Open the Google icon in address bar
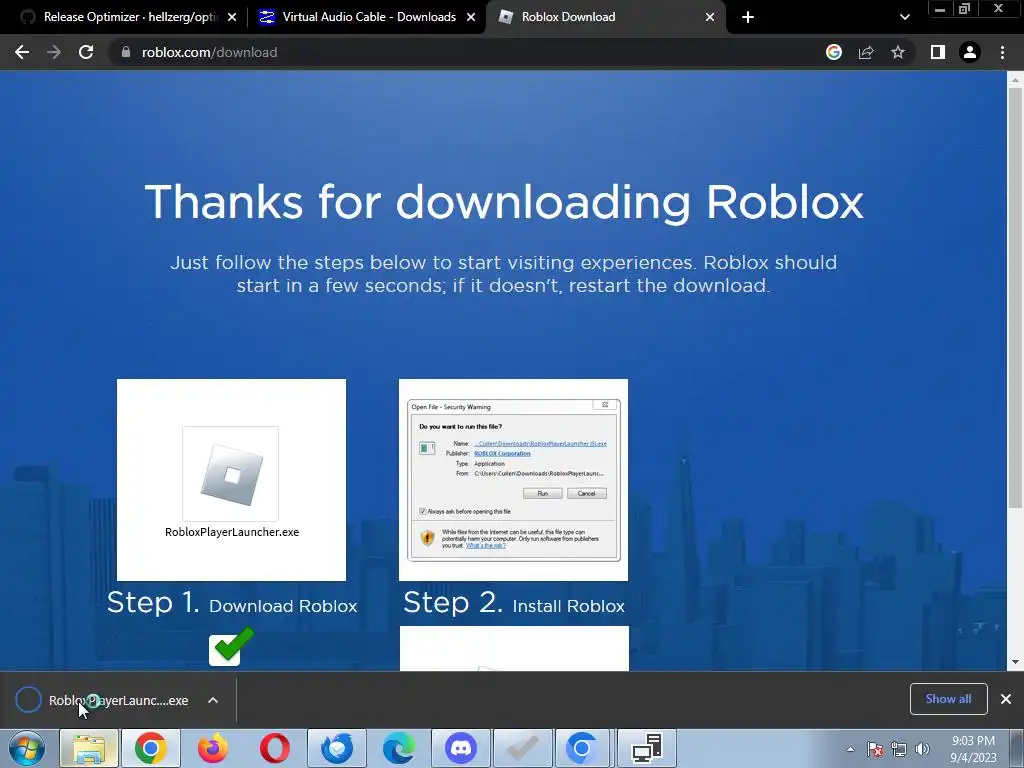The height and width of the screenshot is (768, 1024). (x=834, y=52)
